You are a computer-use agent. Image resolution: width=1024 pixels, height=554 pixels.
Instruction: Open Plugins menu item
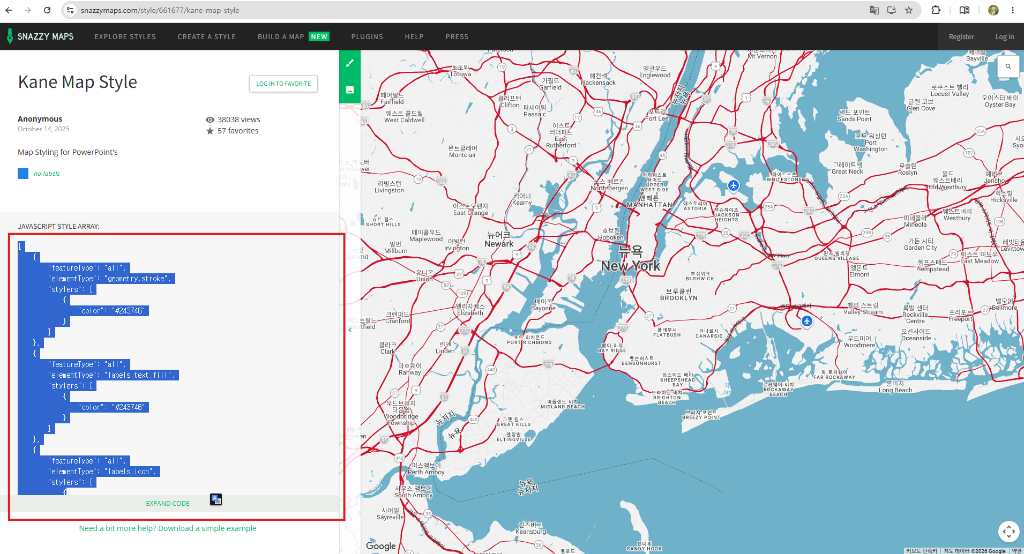point(367,37)
